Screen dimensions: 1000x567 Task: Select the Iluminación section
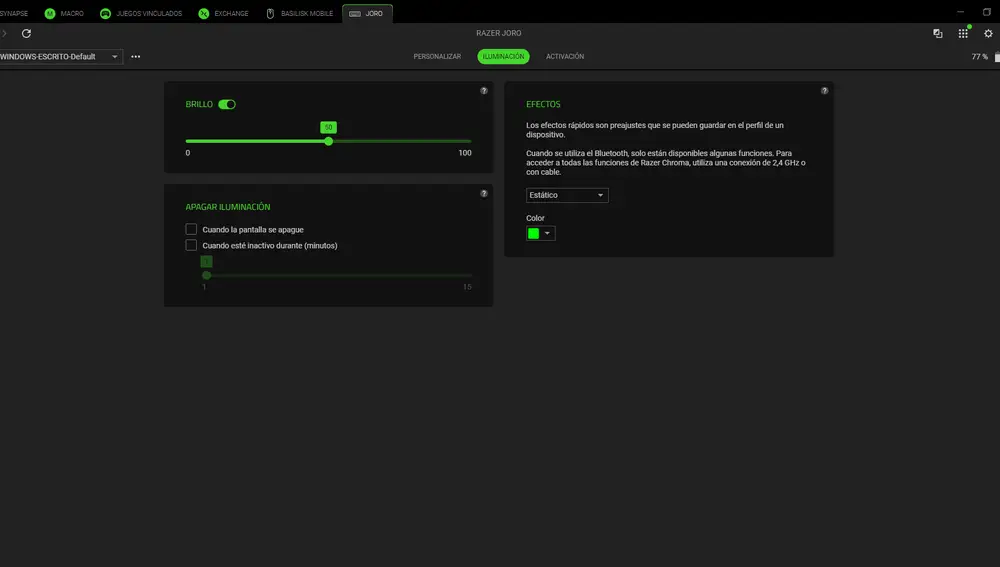tap(503, 56)
